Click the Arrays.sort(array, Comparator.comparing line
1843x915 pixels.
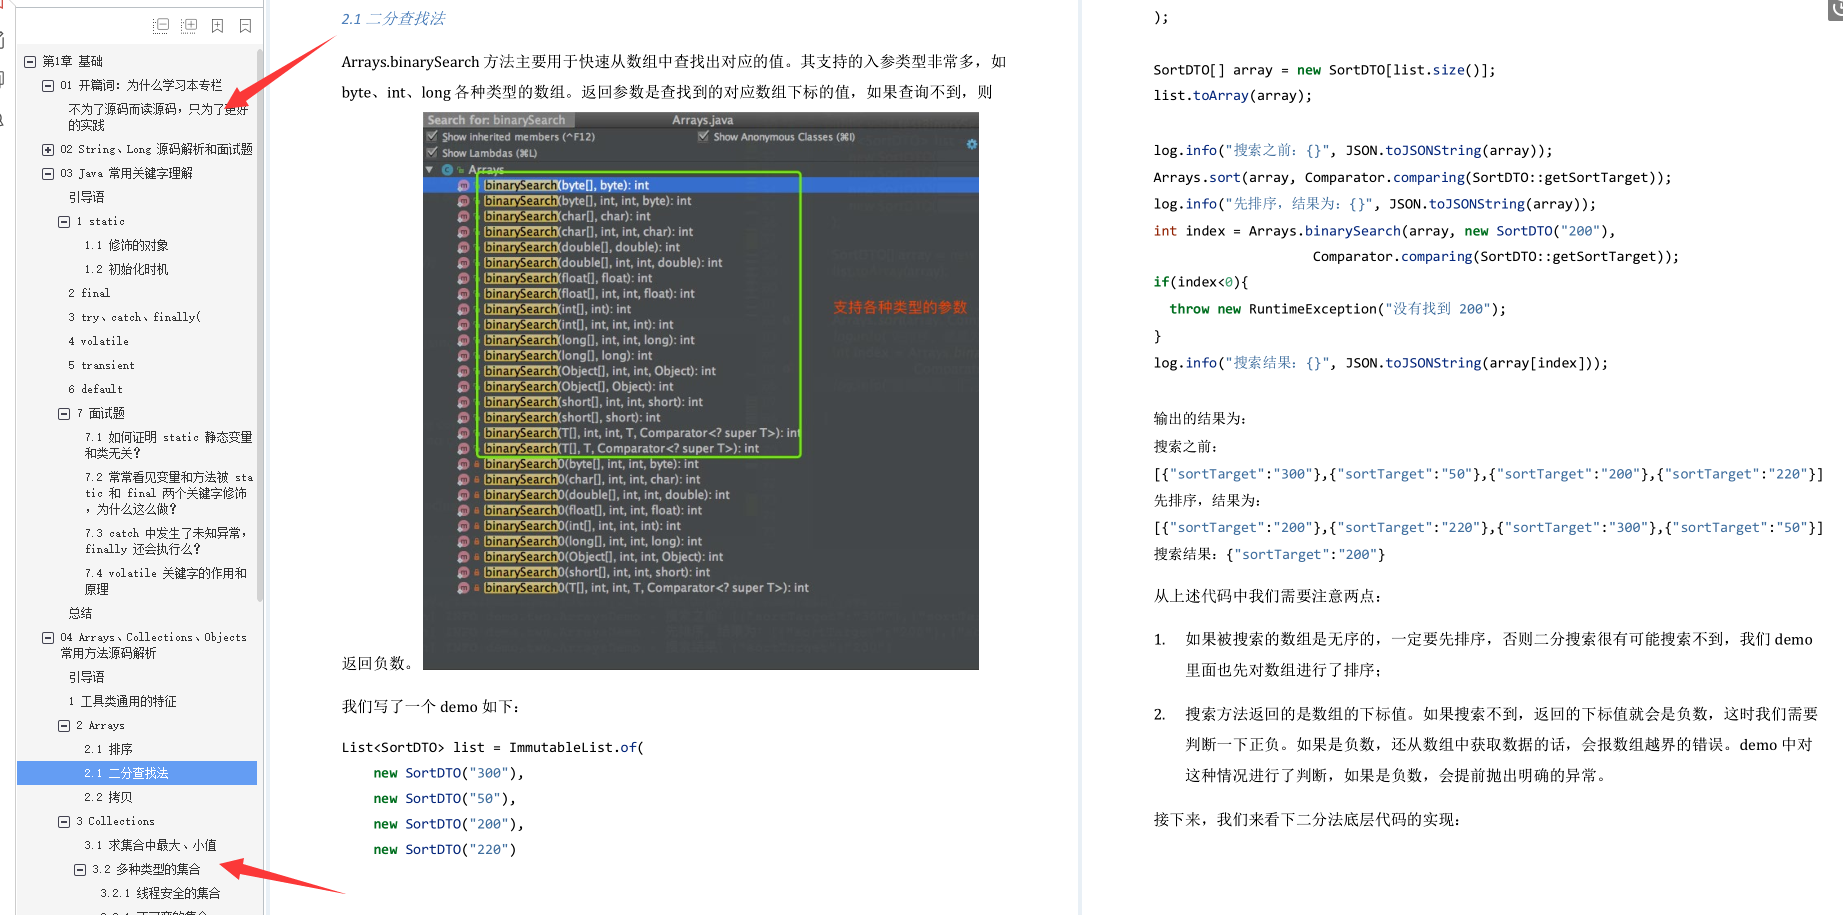pos(1412,178)
